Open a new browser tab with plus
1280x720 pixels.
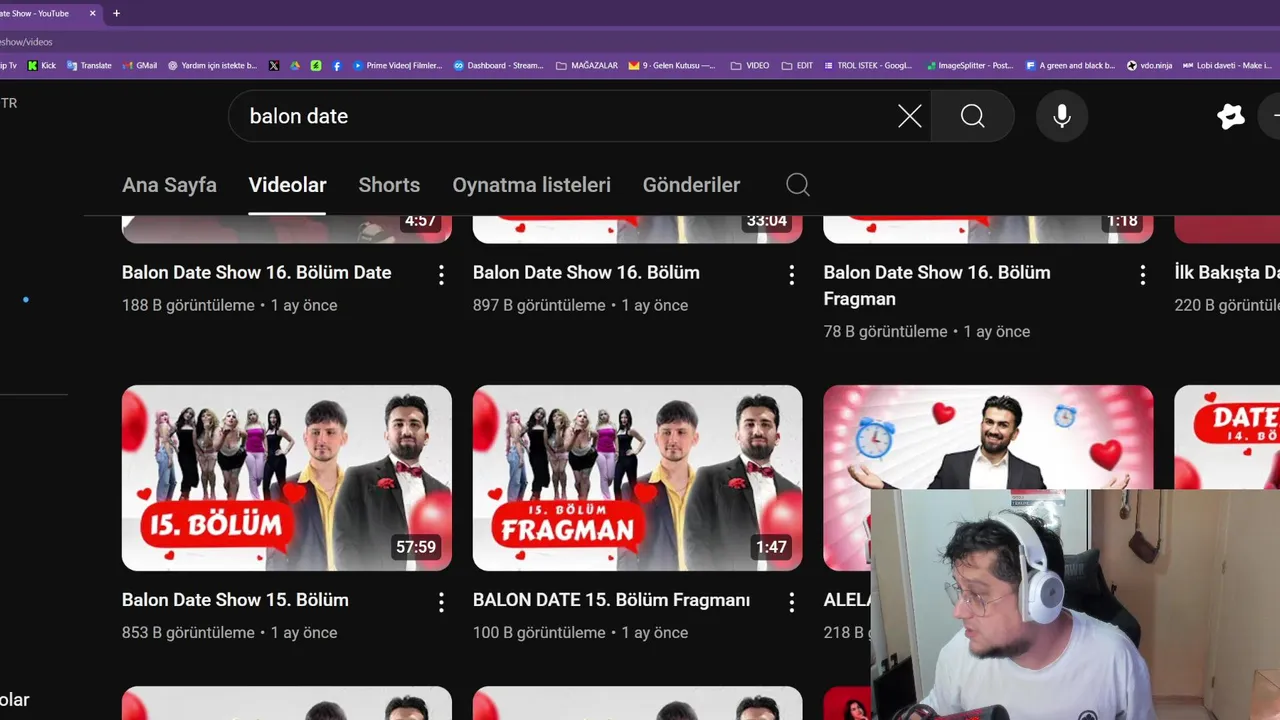coord(116,13)
